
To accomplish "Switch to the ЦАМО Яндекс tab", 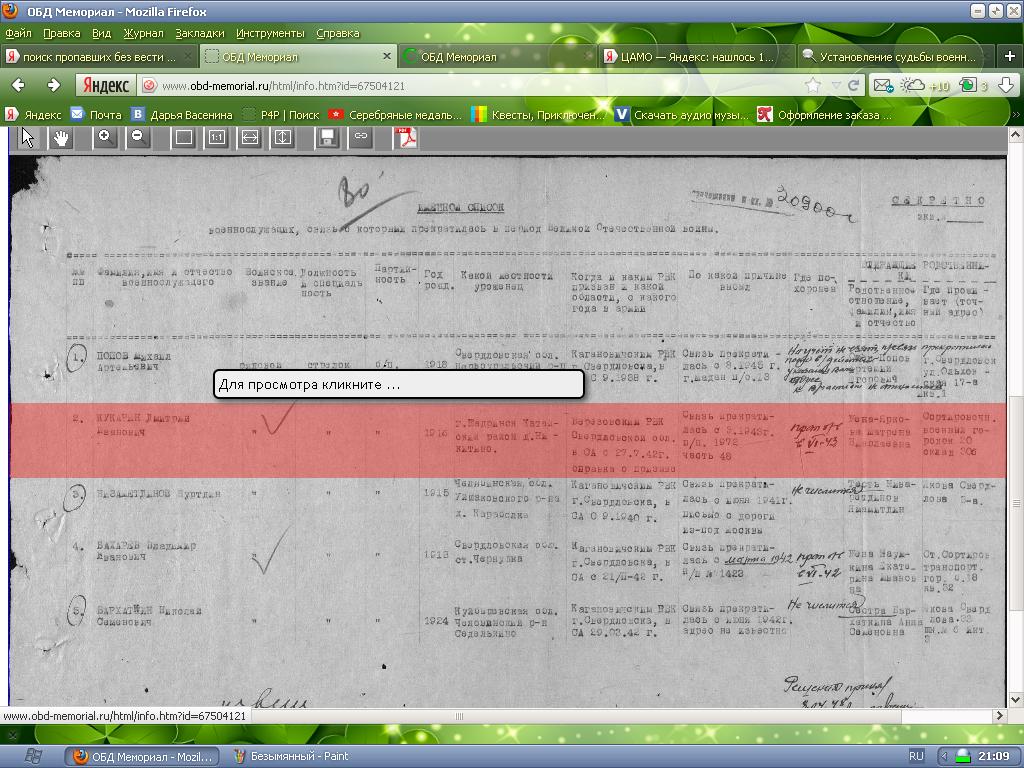I will (x=690, y=57).
